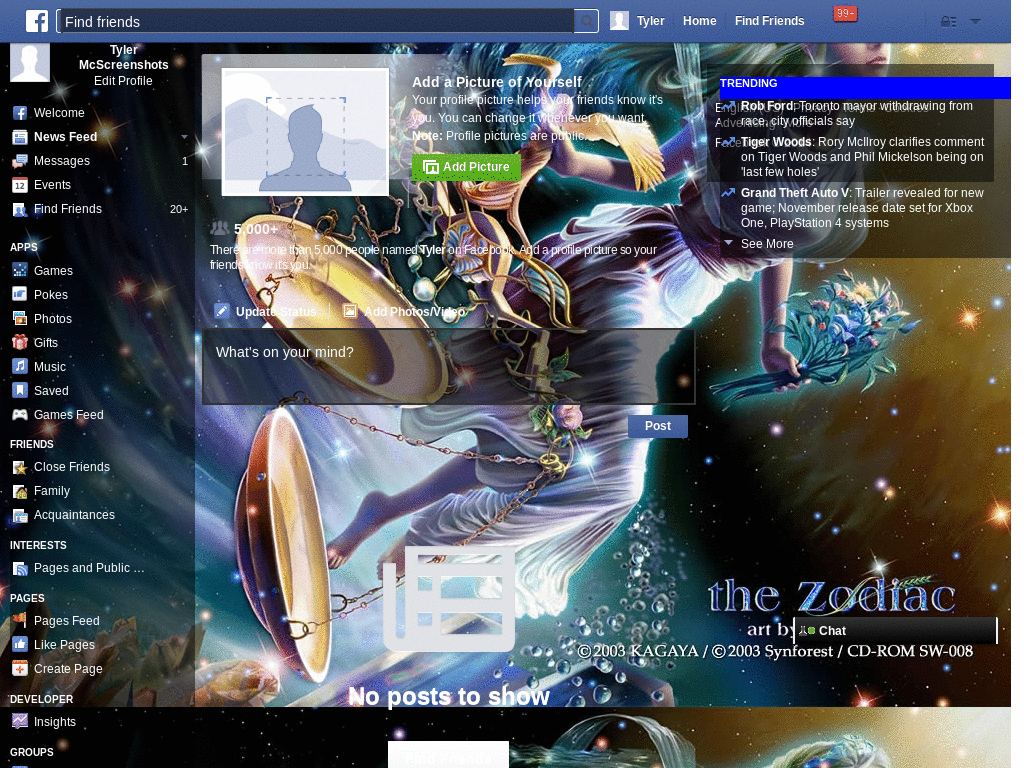1024x768 pixels.
Task: Click the Events calendar icon
Action: [x=20, y=185]
